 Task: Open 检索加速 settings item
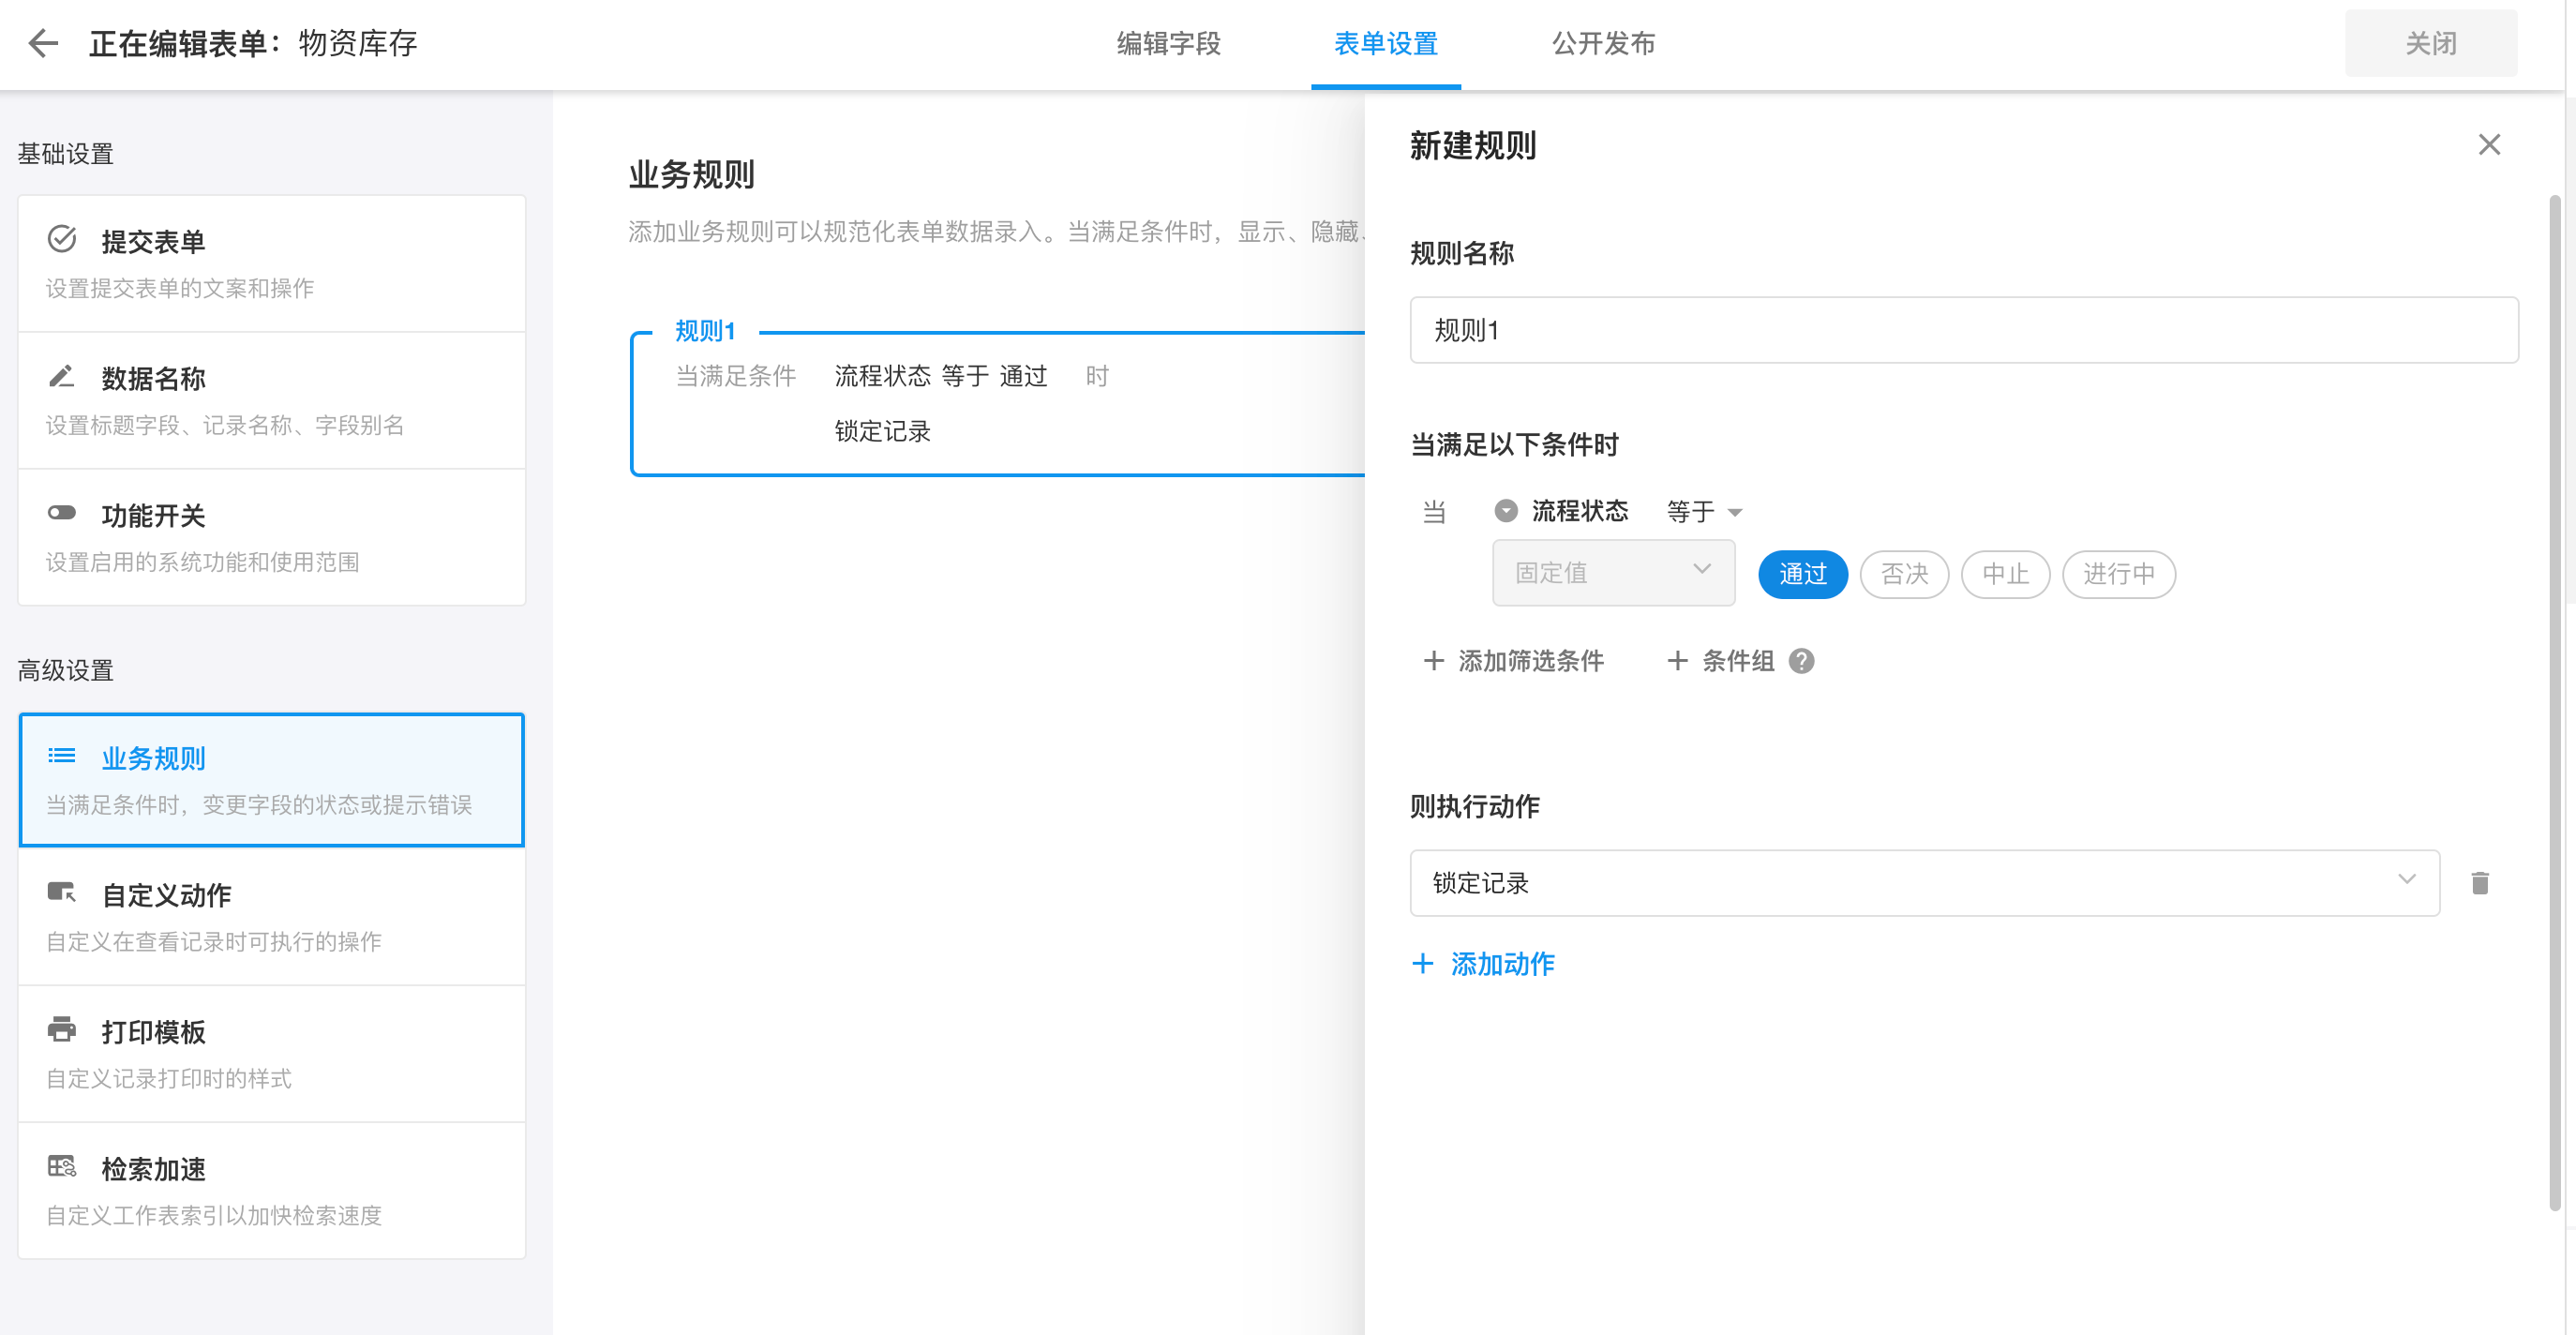click(271, 1190)
